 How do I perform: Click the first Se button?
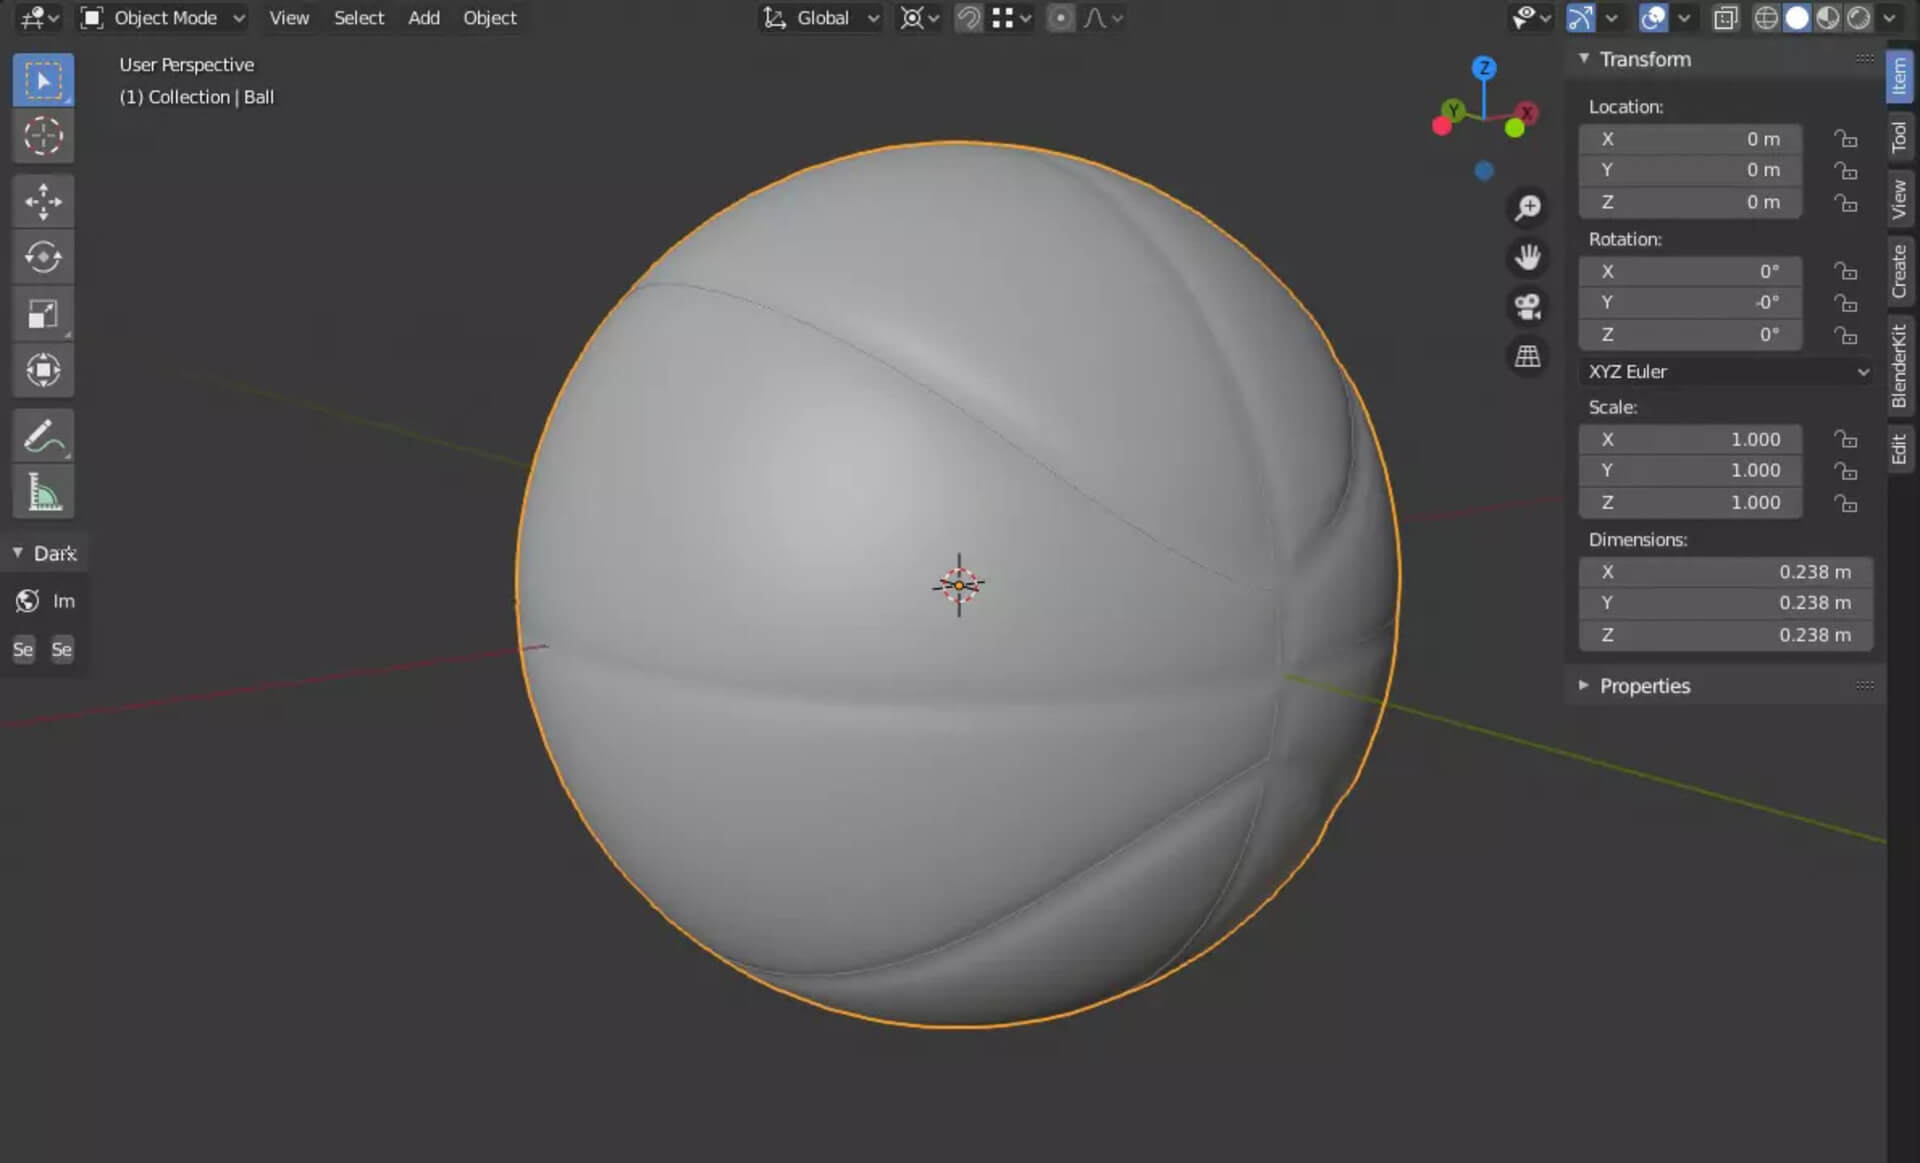pyautogui.click(x=23, y=650)
